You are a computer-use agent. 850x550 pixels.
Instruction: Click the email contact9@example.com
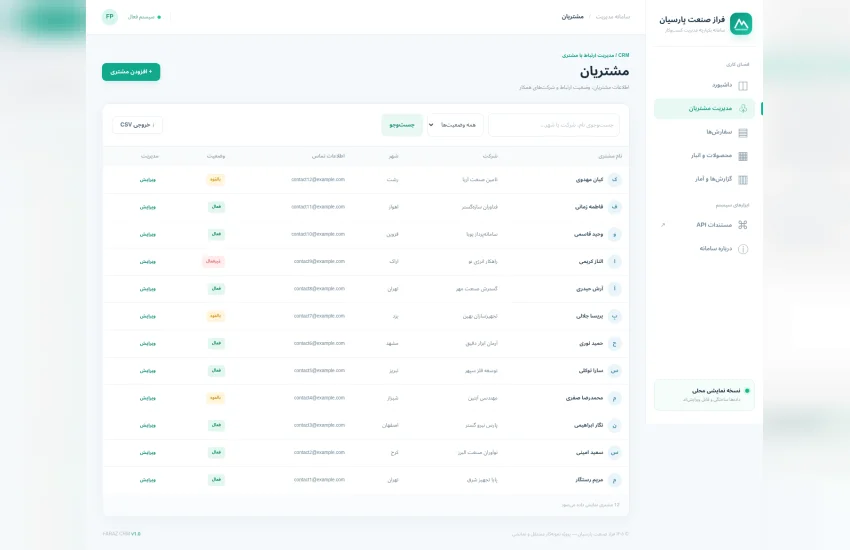click(x=319, y=261)
